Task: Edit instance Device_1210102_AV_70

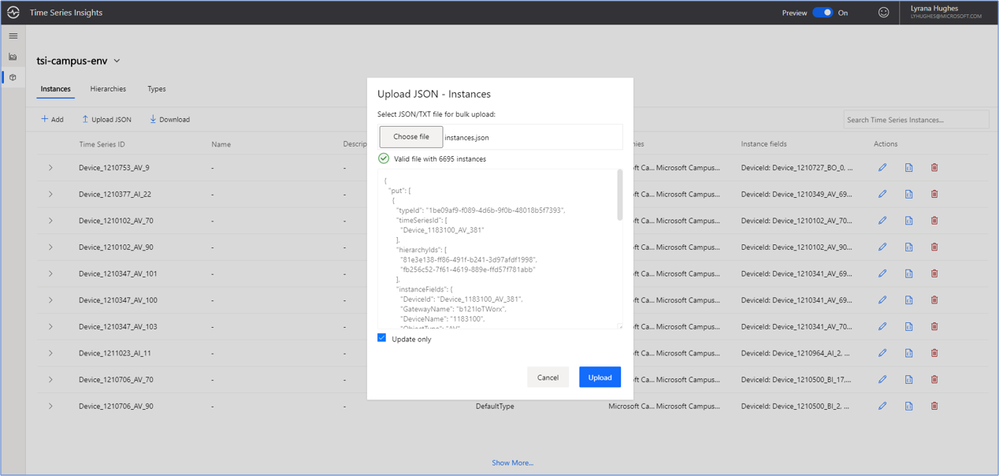Action: 882,220
